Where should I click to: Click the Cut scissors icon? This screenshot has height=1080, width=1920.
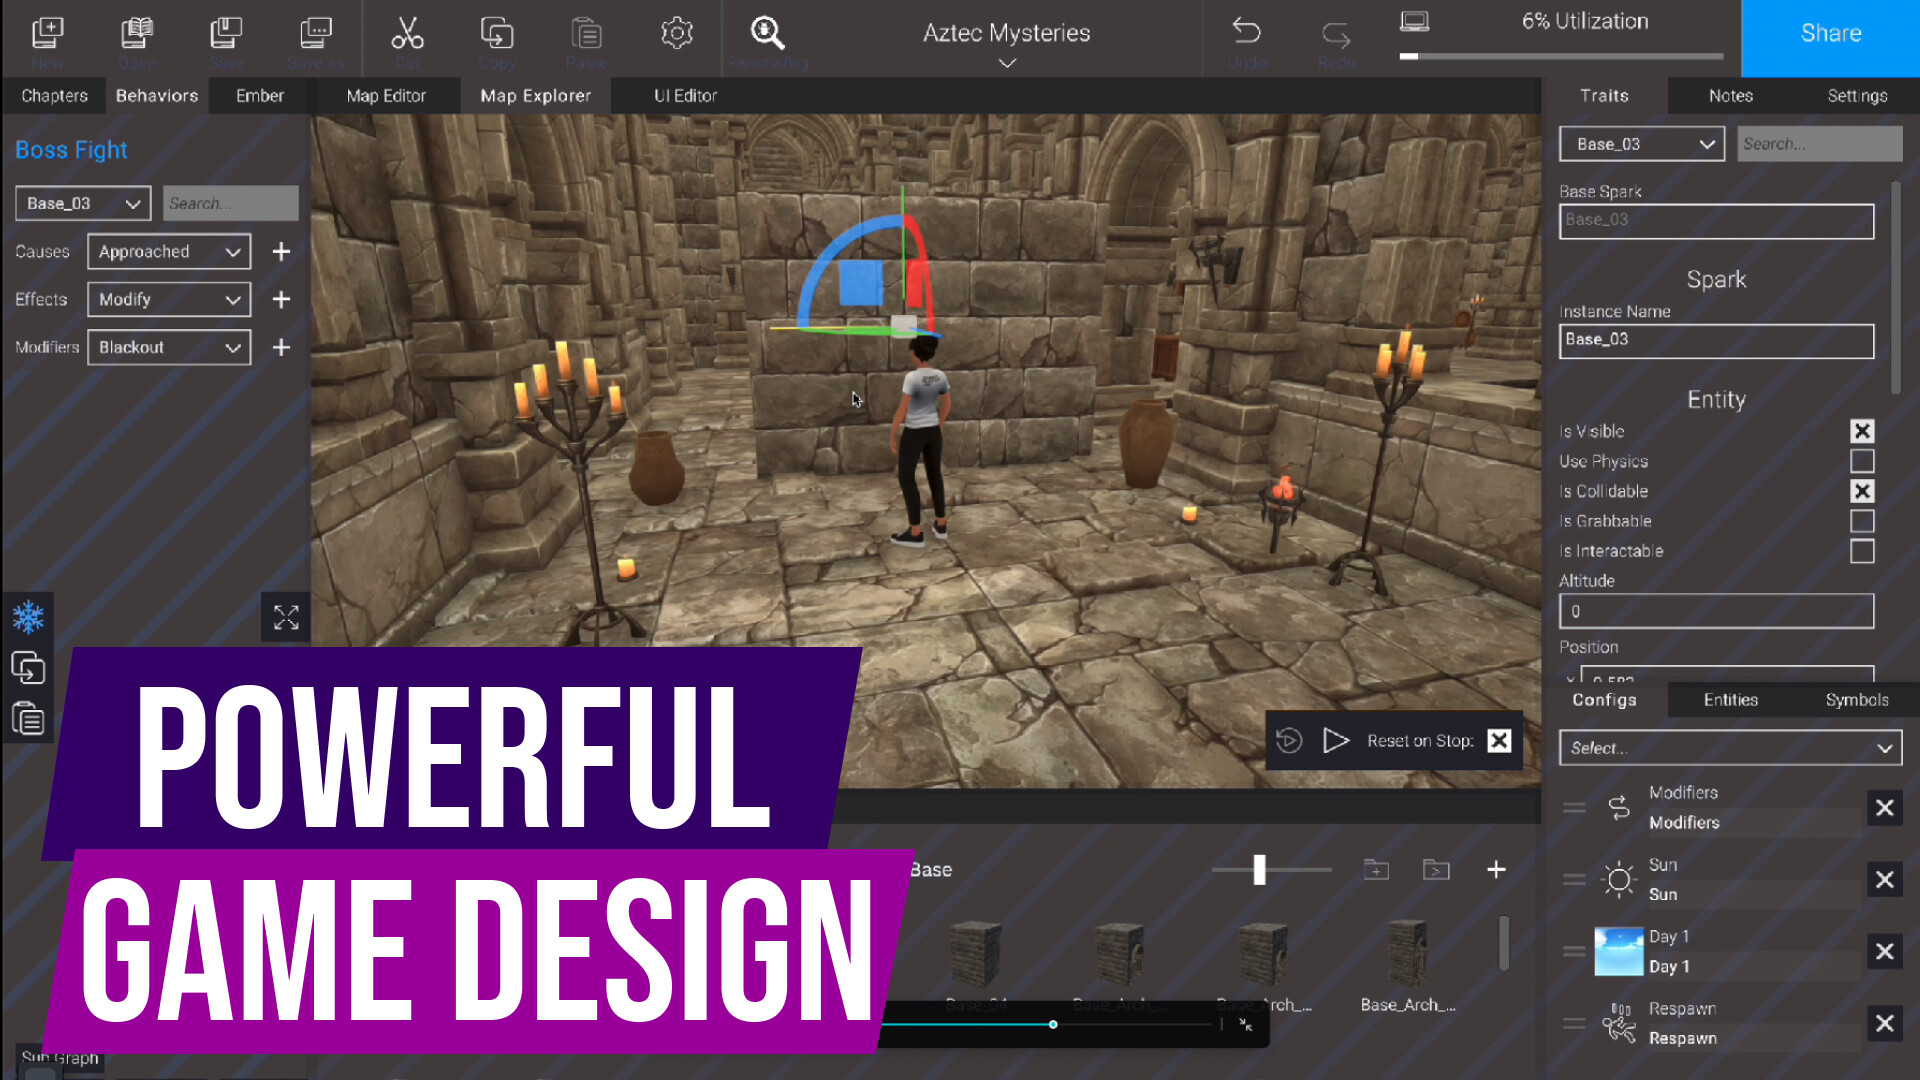pos(407,34)
